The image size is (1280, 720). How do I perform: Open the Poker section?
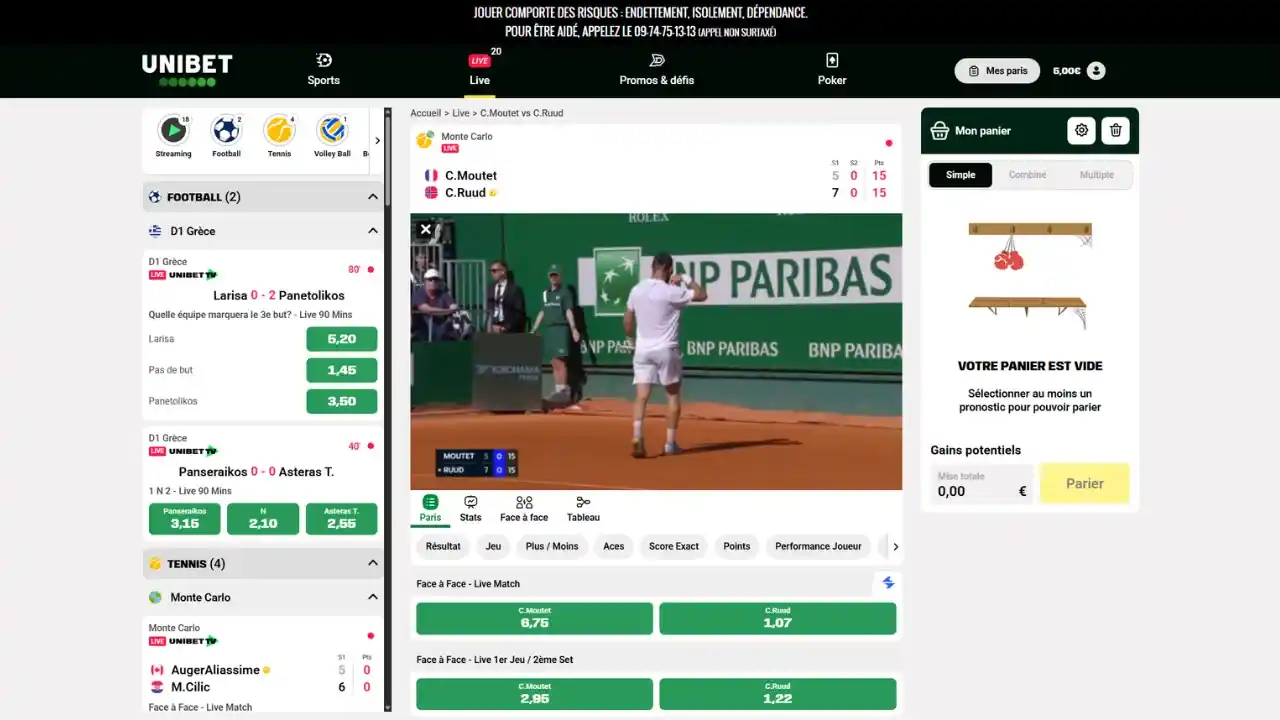click(x=832, y=70)
